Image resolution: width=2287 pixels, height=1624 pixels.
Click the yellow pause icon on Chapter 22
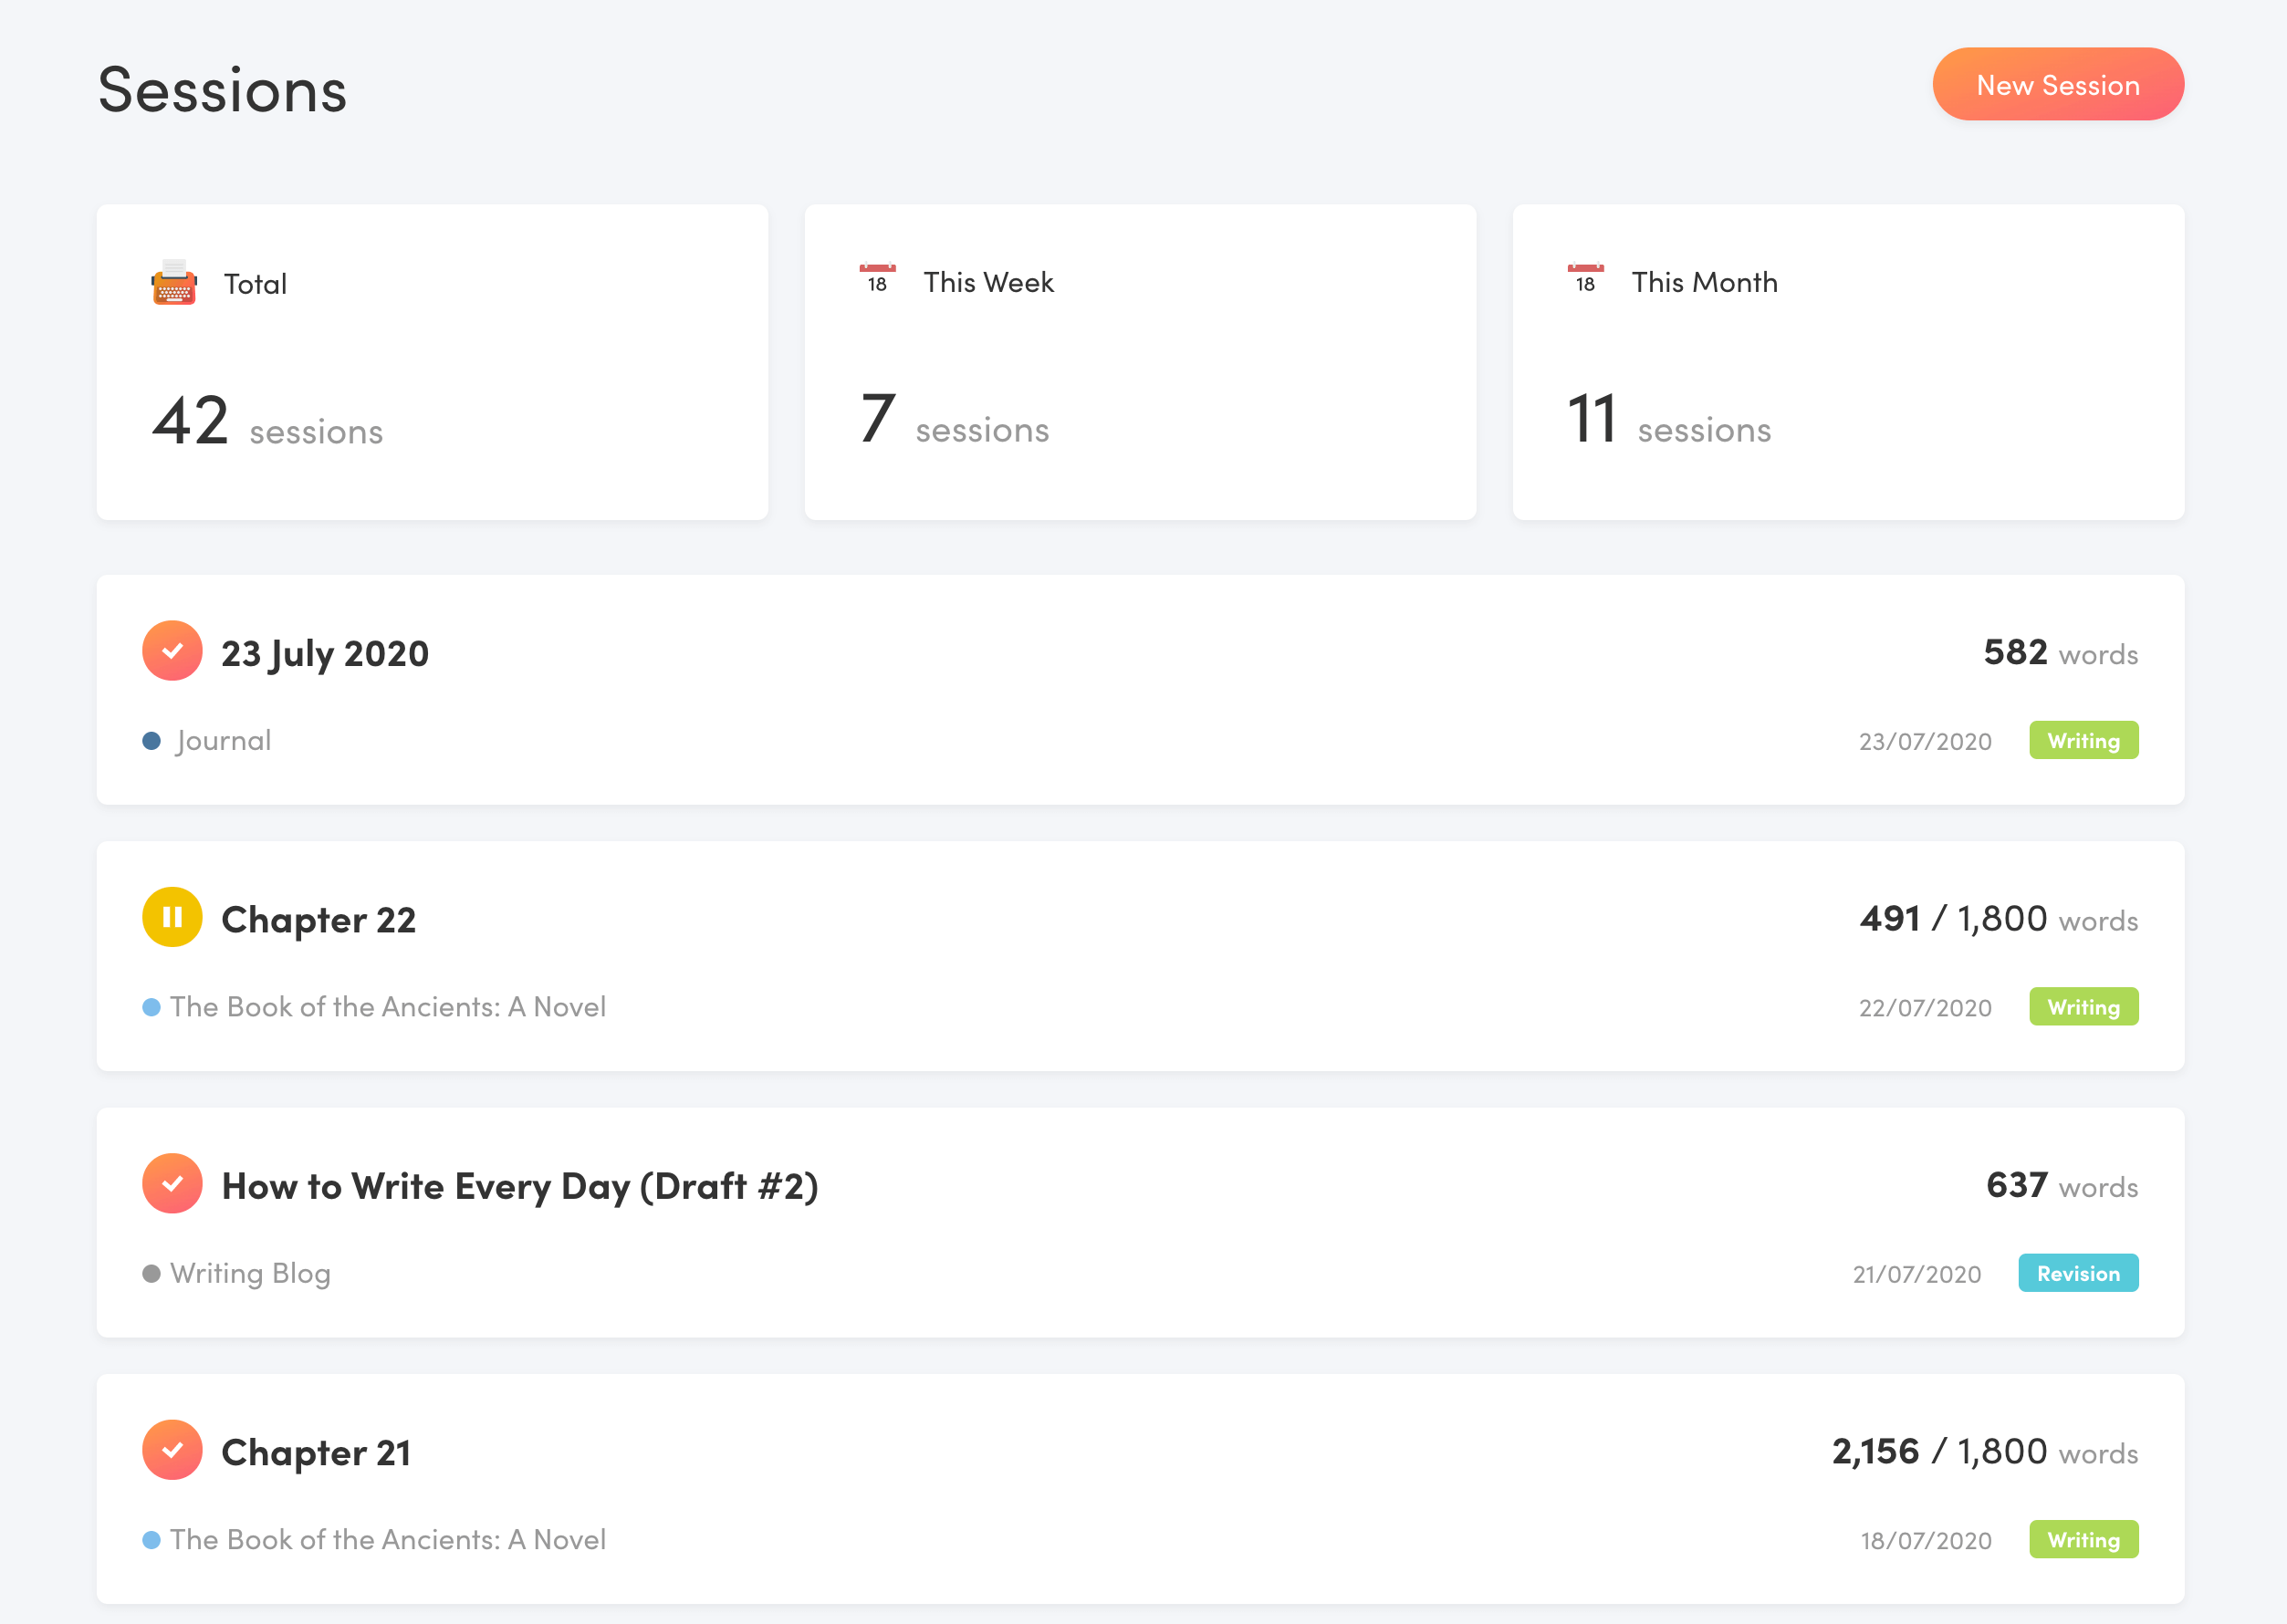pyautogui.click(x=172, y=917)
